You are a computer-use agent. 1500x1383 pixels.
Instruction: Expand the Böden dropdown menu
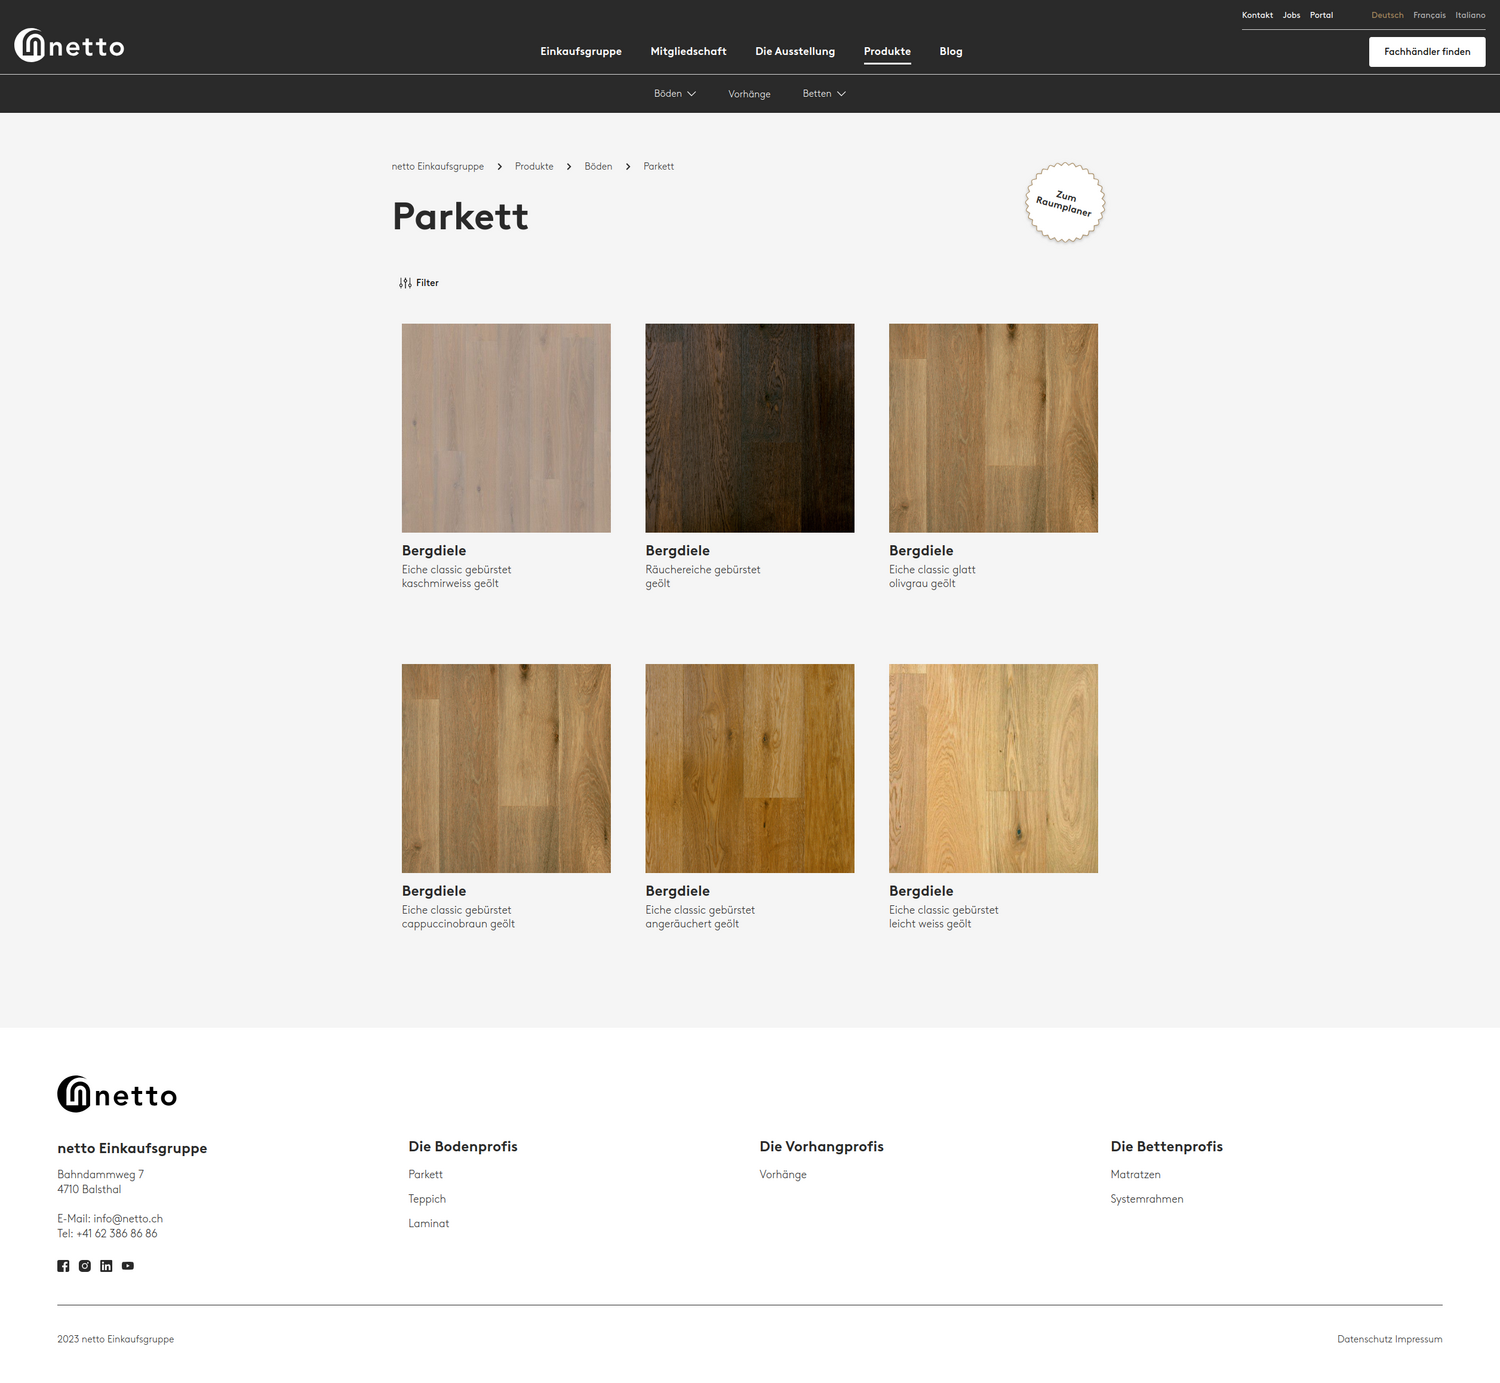click(x=675, y=94)
